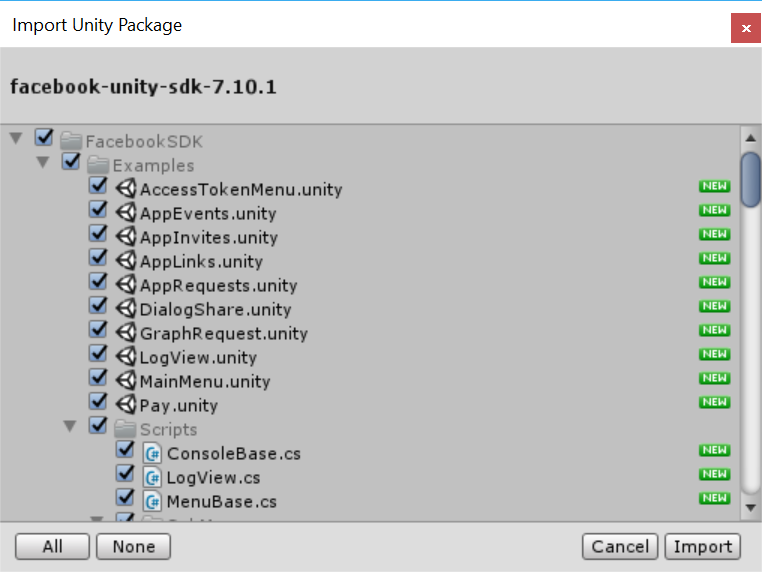Select the AppRequests.unity entry

(x=218, y=285)
